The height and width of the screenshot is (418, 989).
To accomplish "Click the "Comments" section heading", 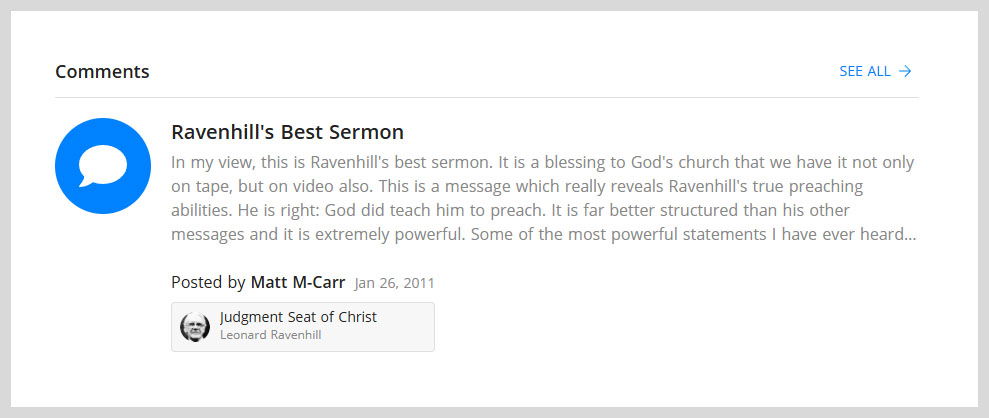I will (102, 72).
